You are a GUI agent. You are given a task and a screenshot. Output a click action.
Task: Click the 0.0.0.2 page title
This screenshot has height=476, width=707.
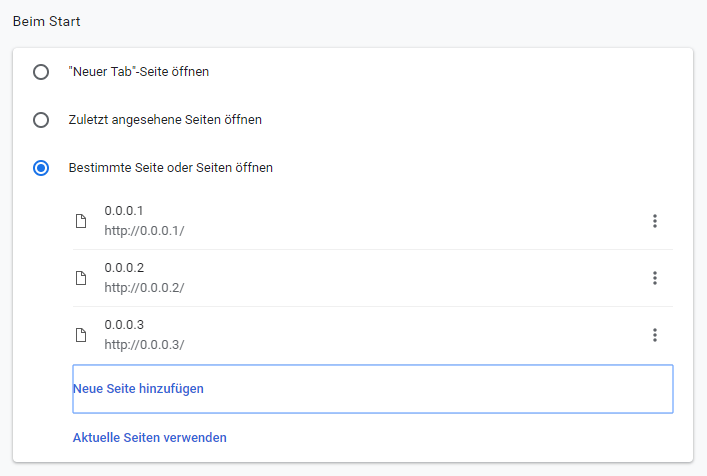pos(124,268)
